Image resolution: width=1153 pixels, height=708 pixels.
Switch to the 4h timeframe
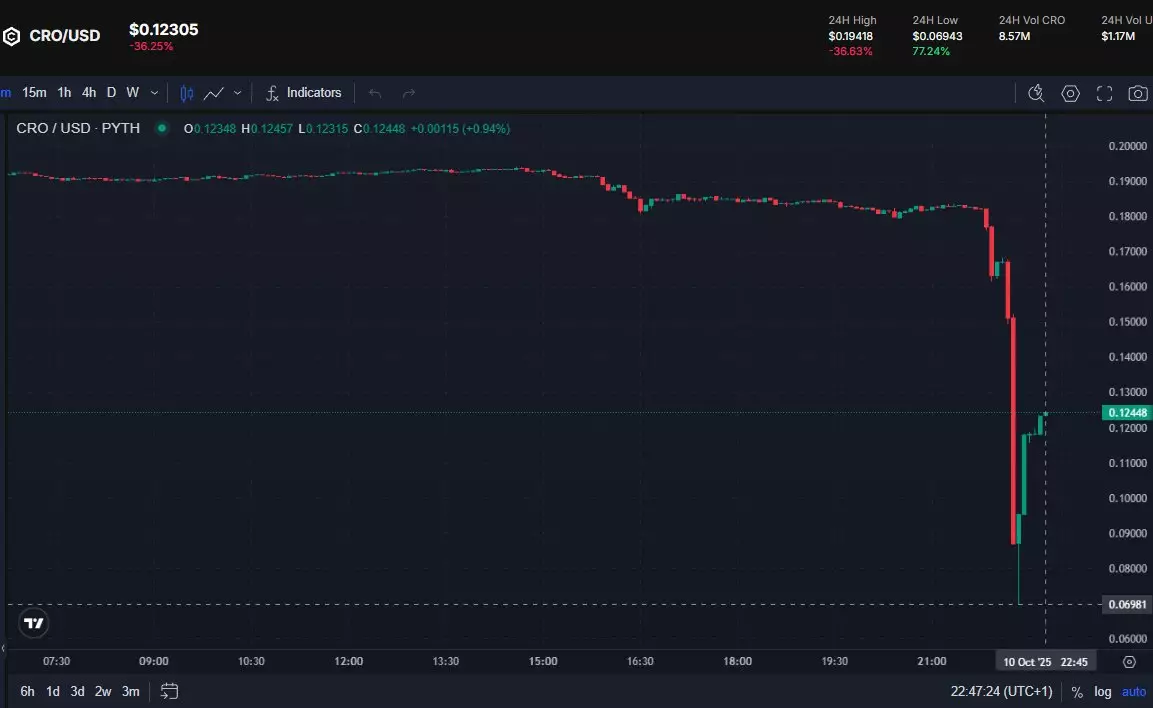coord(89,93)
